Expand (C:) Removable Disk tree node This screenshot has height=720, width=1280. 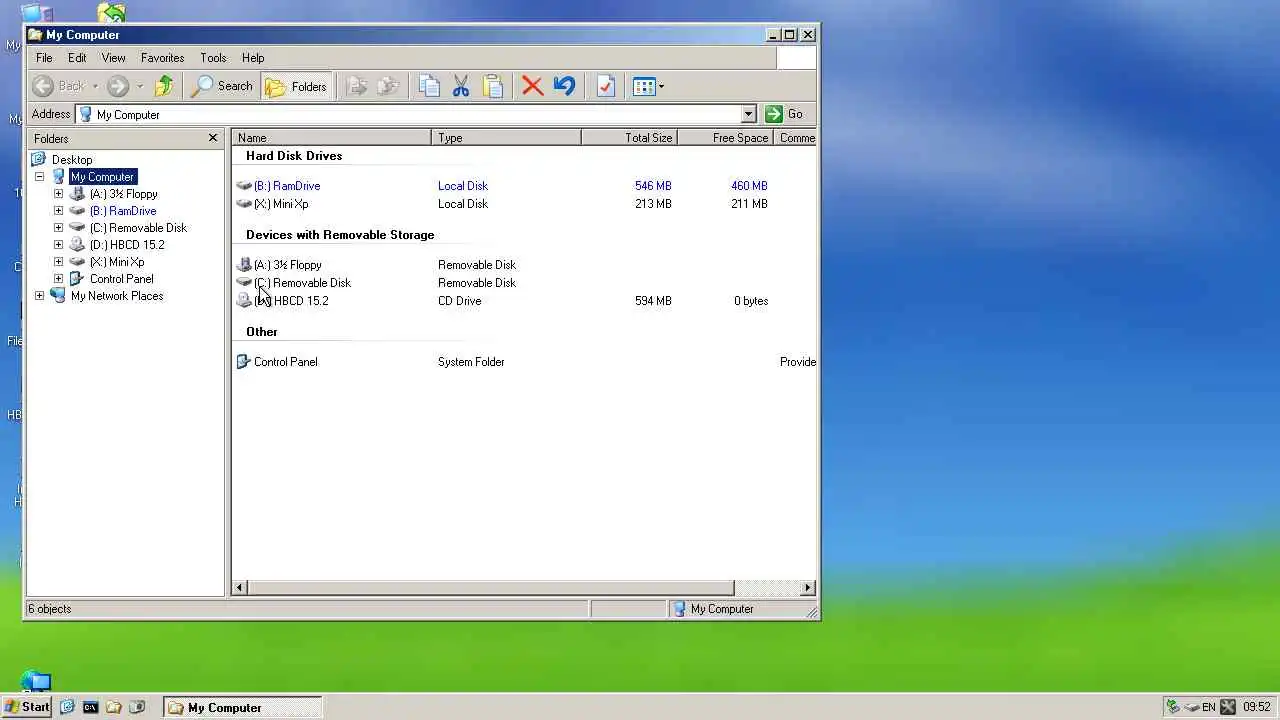[x=58, y=228]
